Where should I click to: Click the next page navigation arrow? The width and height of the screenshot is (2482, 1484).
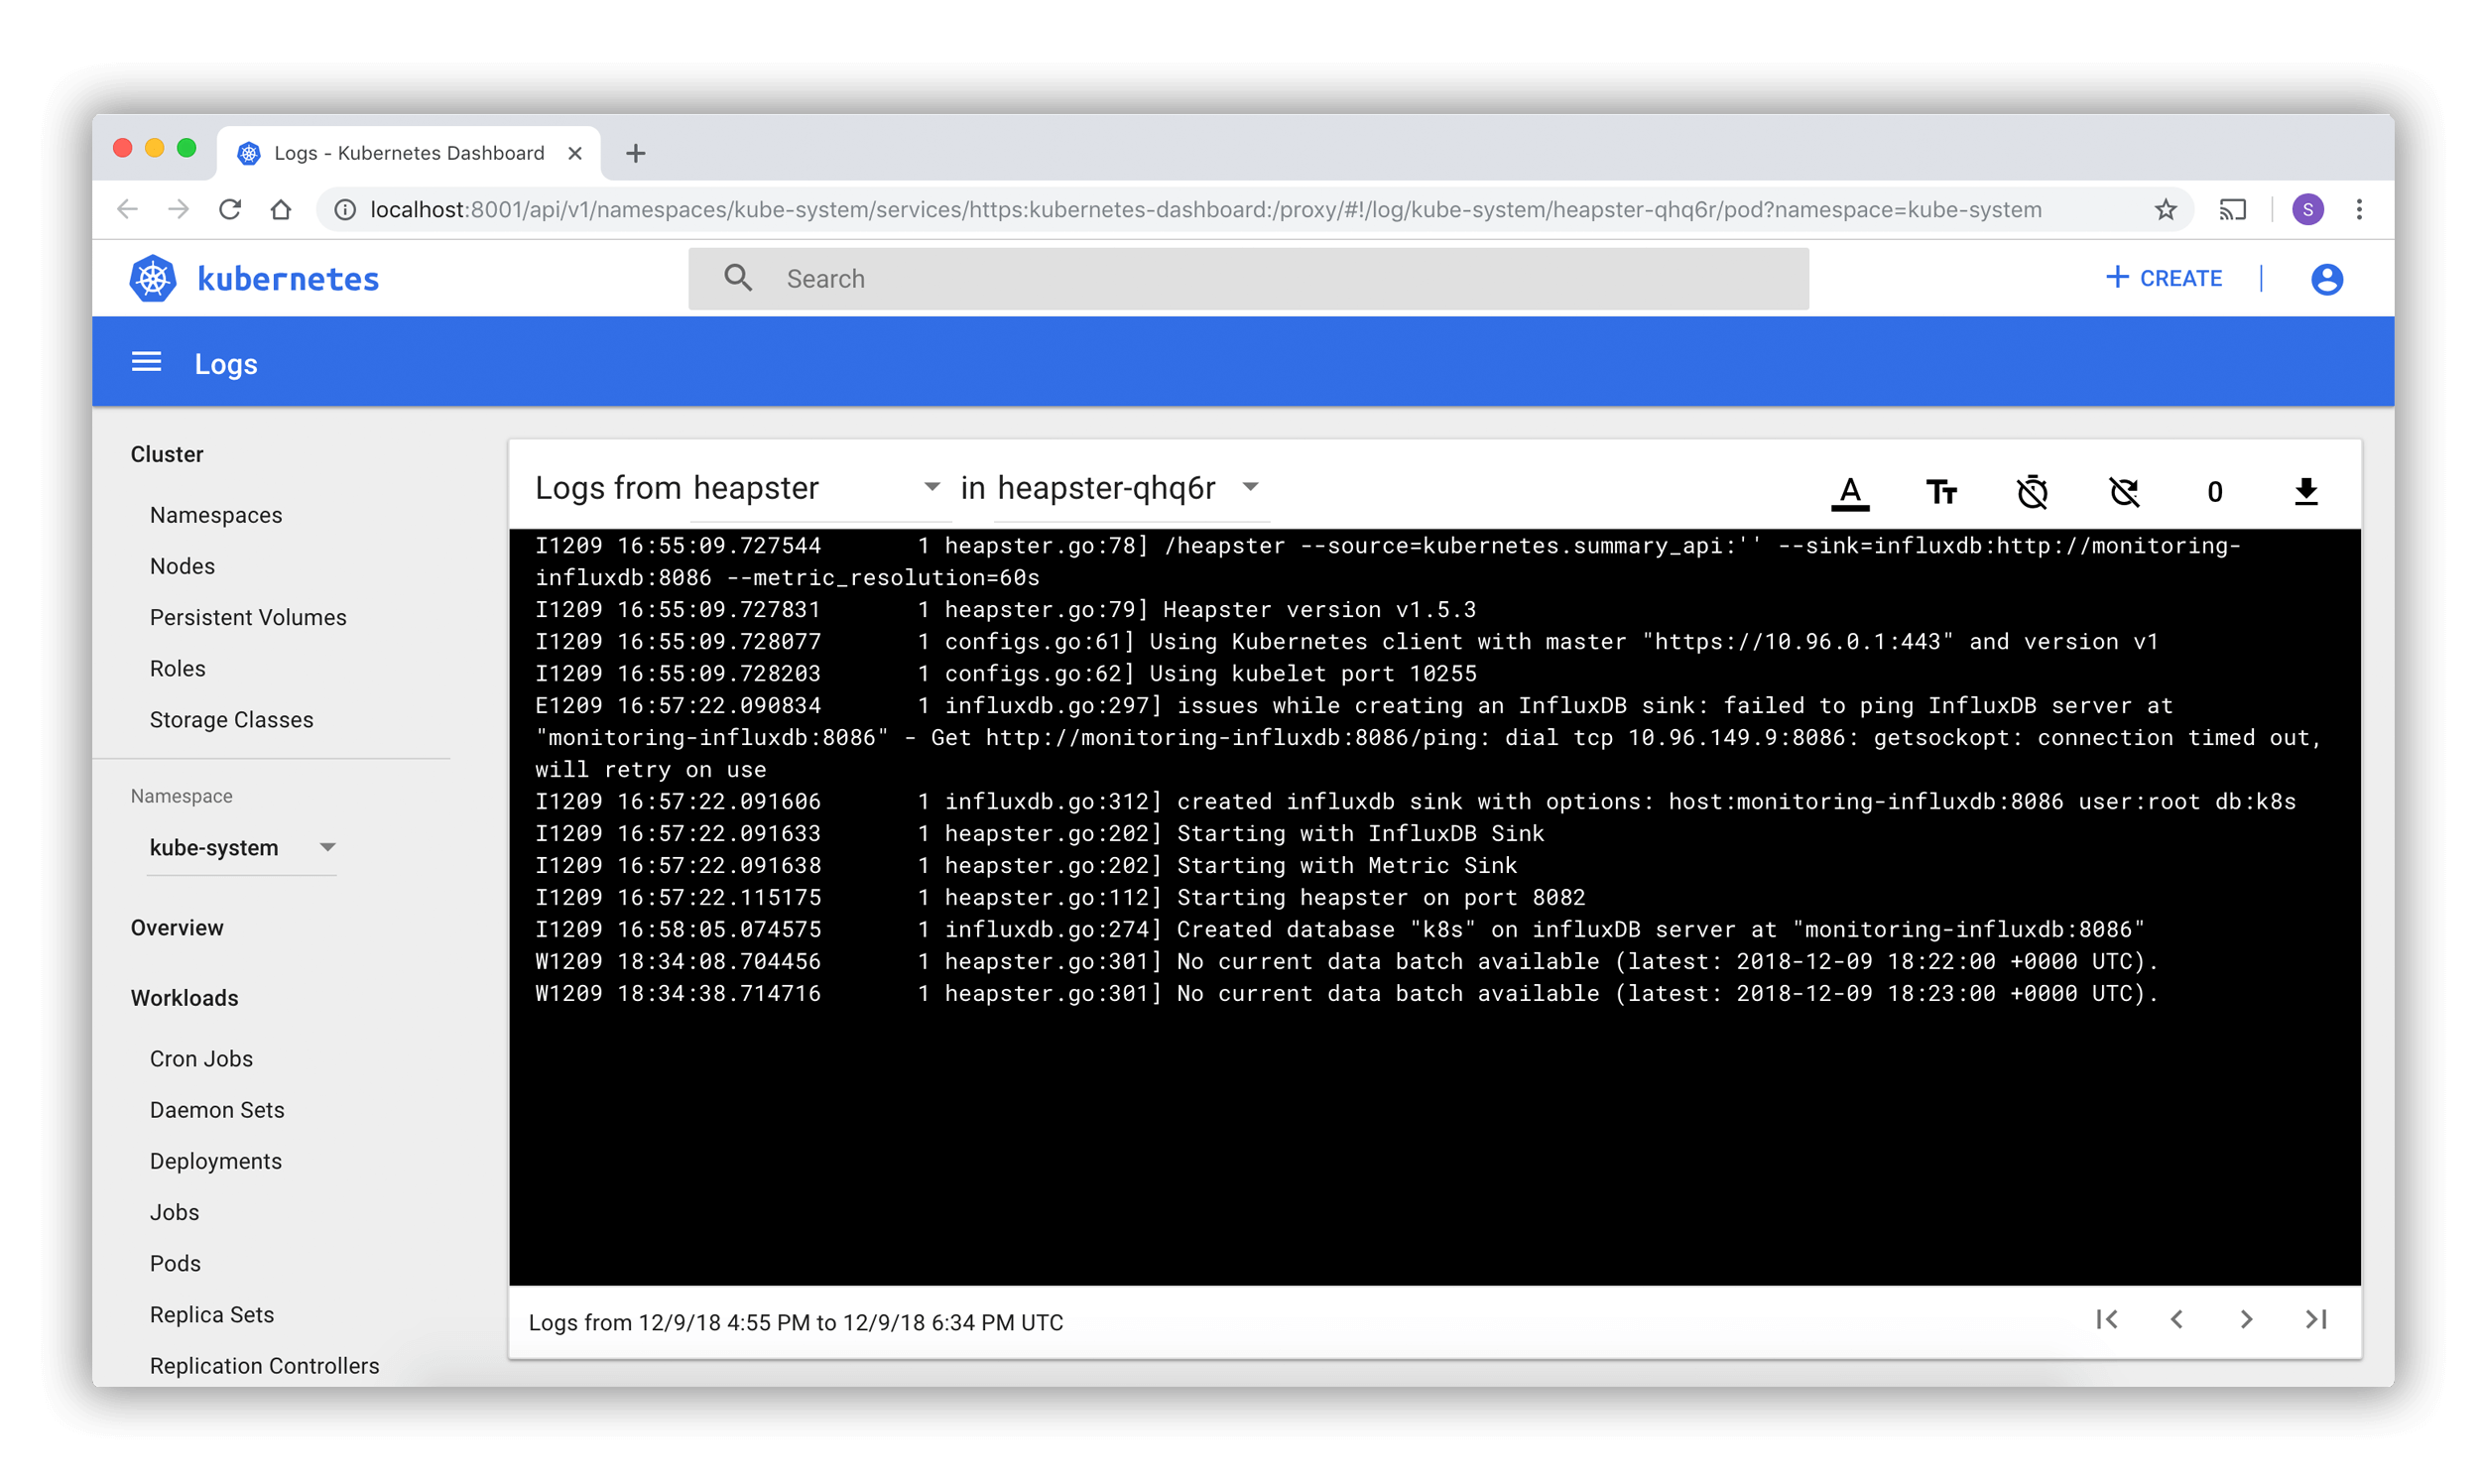coord(2245,1319)
